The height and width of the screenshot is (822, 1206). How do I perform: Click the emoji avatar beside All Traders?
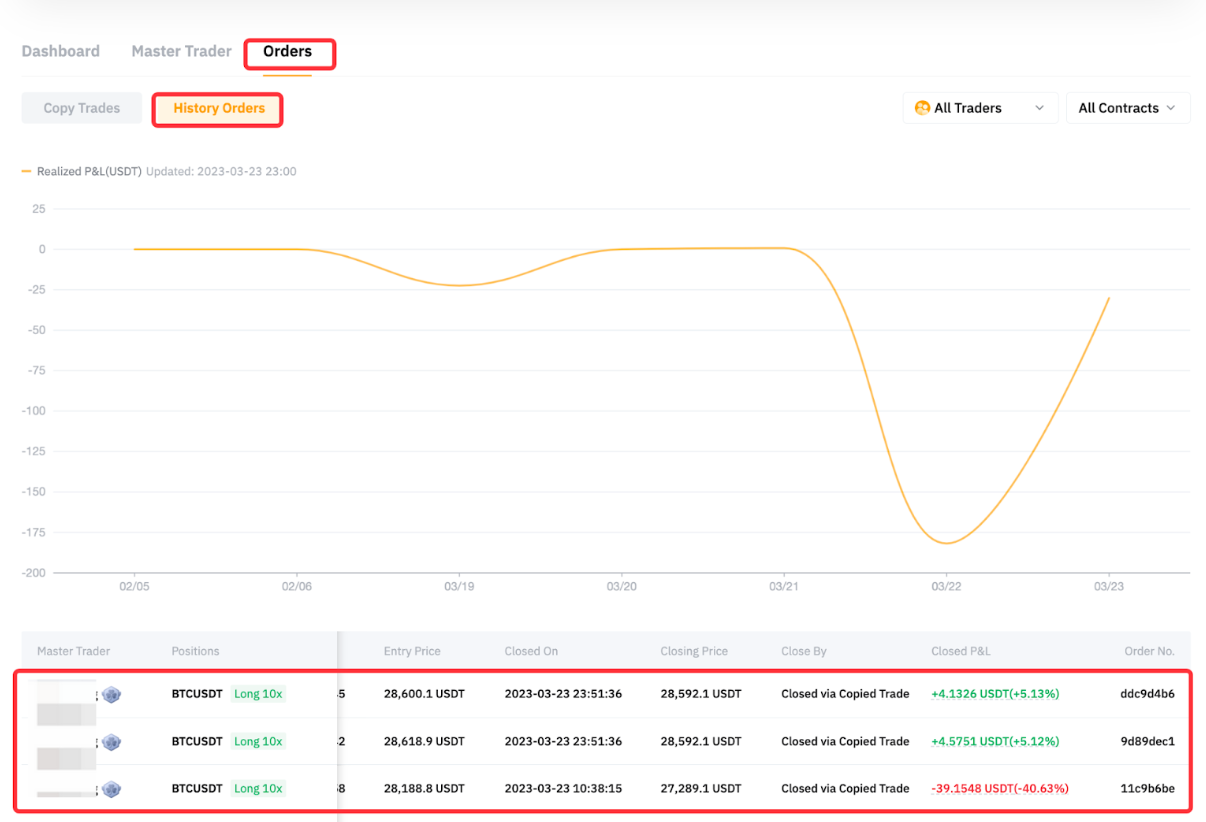(922, 108)
